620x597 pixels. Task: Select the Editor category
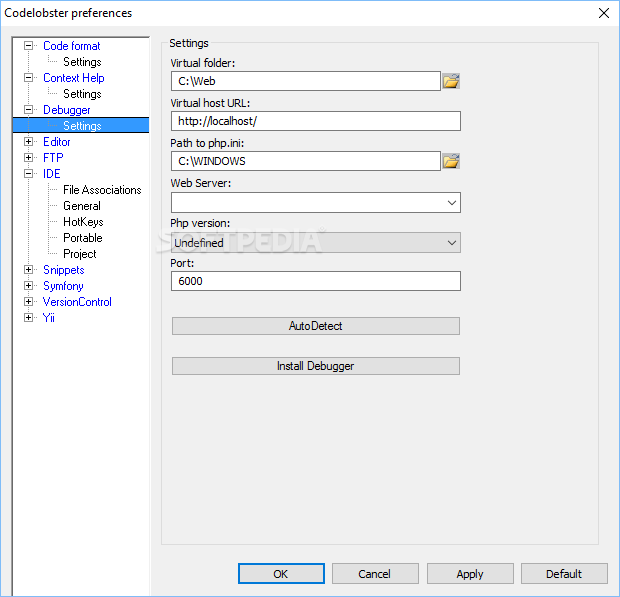(x=57, y=142)
